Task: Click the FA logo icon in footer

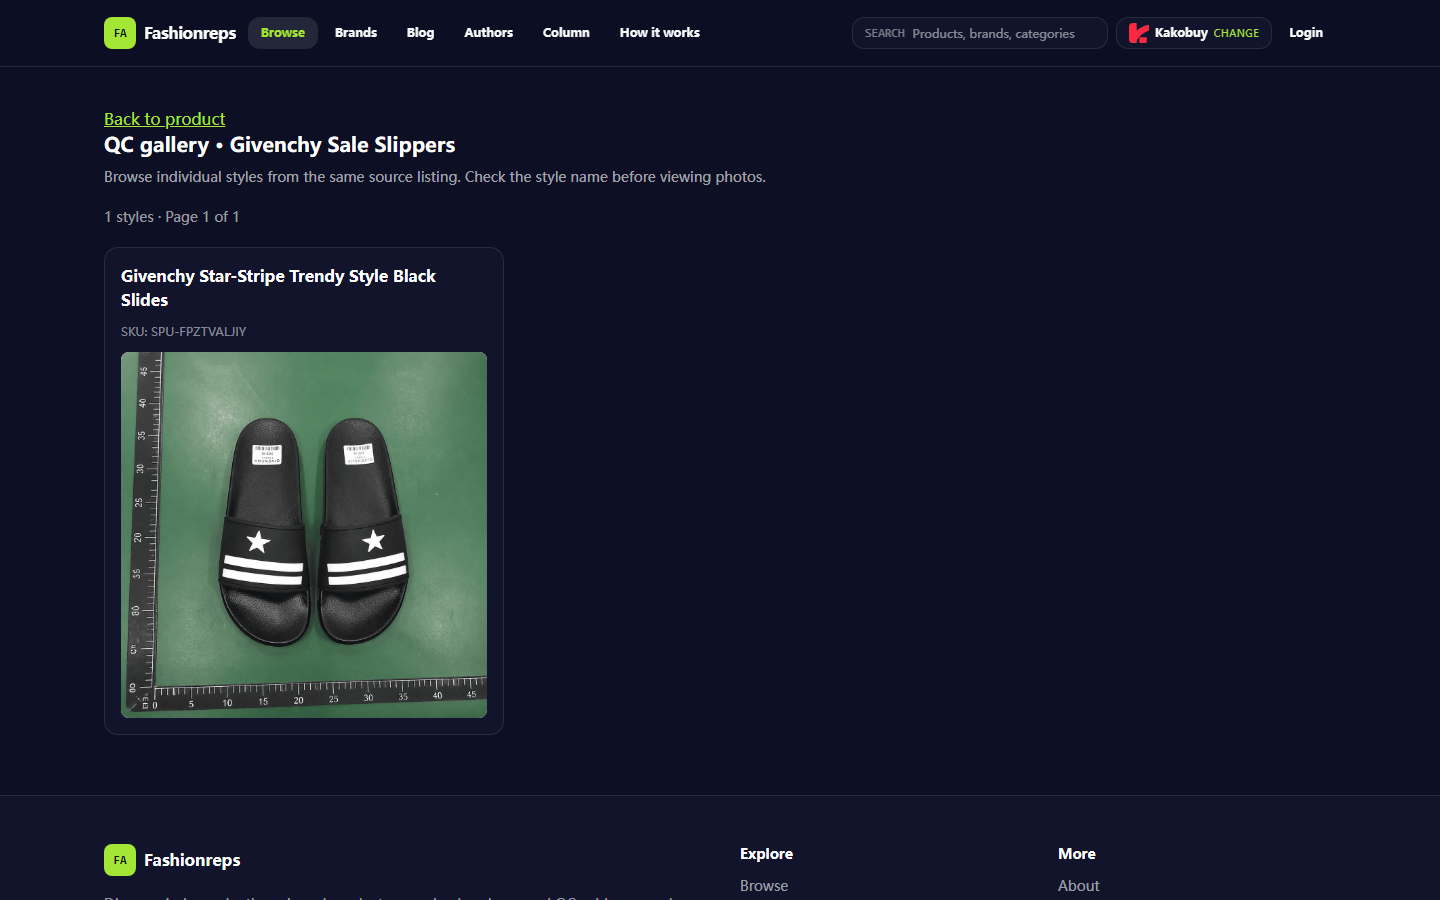Action: [x=120, y=860]
